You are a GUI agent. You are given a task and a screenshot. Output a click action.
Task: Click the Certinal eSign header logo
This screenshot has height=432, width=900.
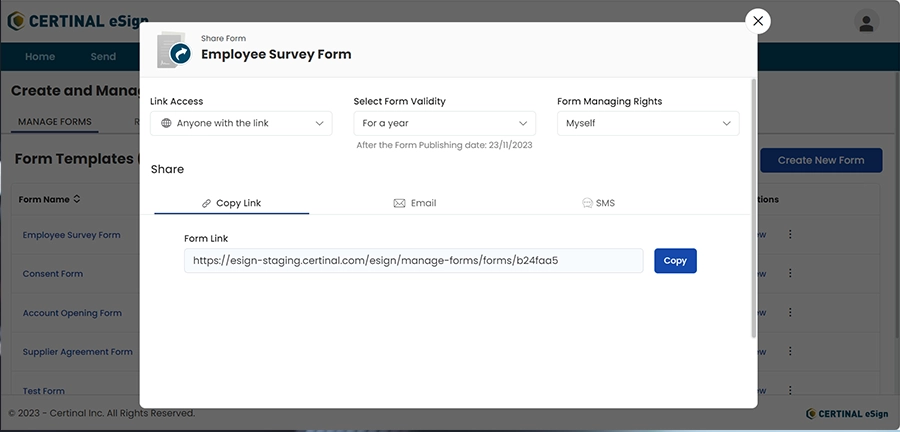pos(77,21)
